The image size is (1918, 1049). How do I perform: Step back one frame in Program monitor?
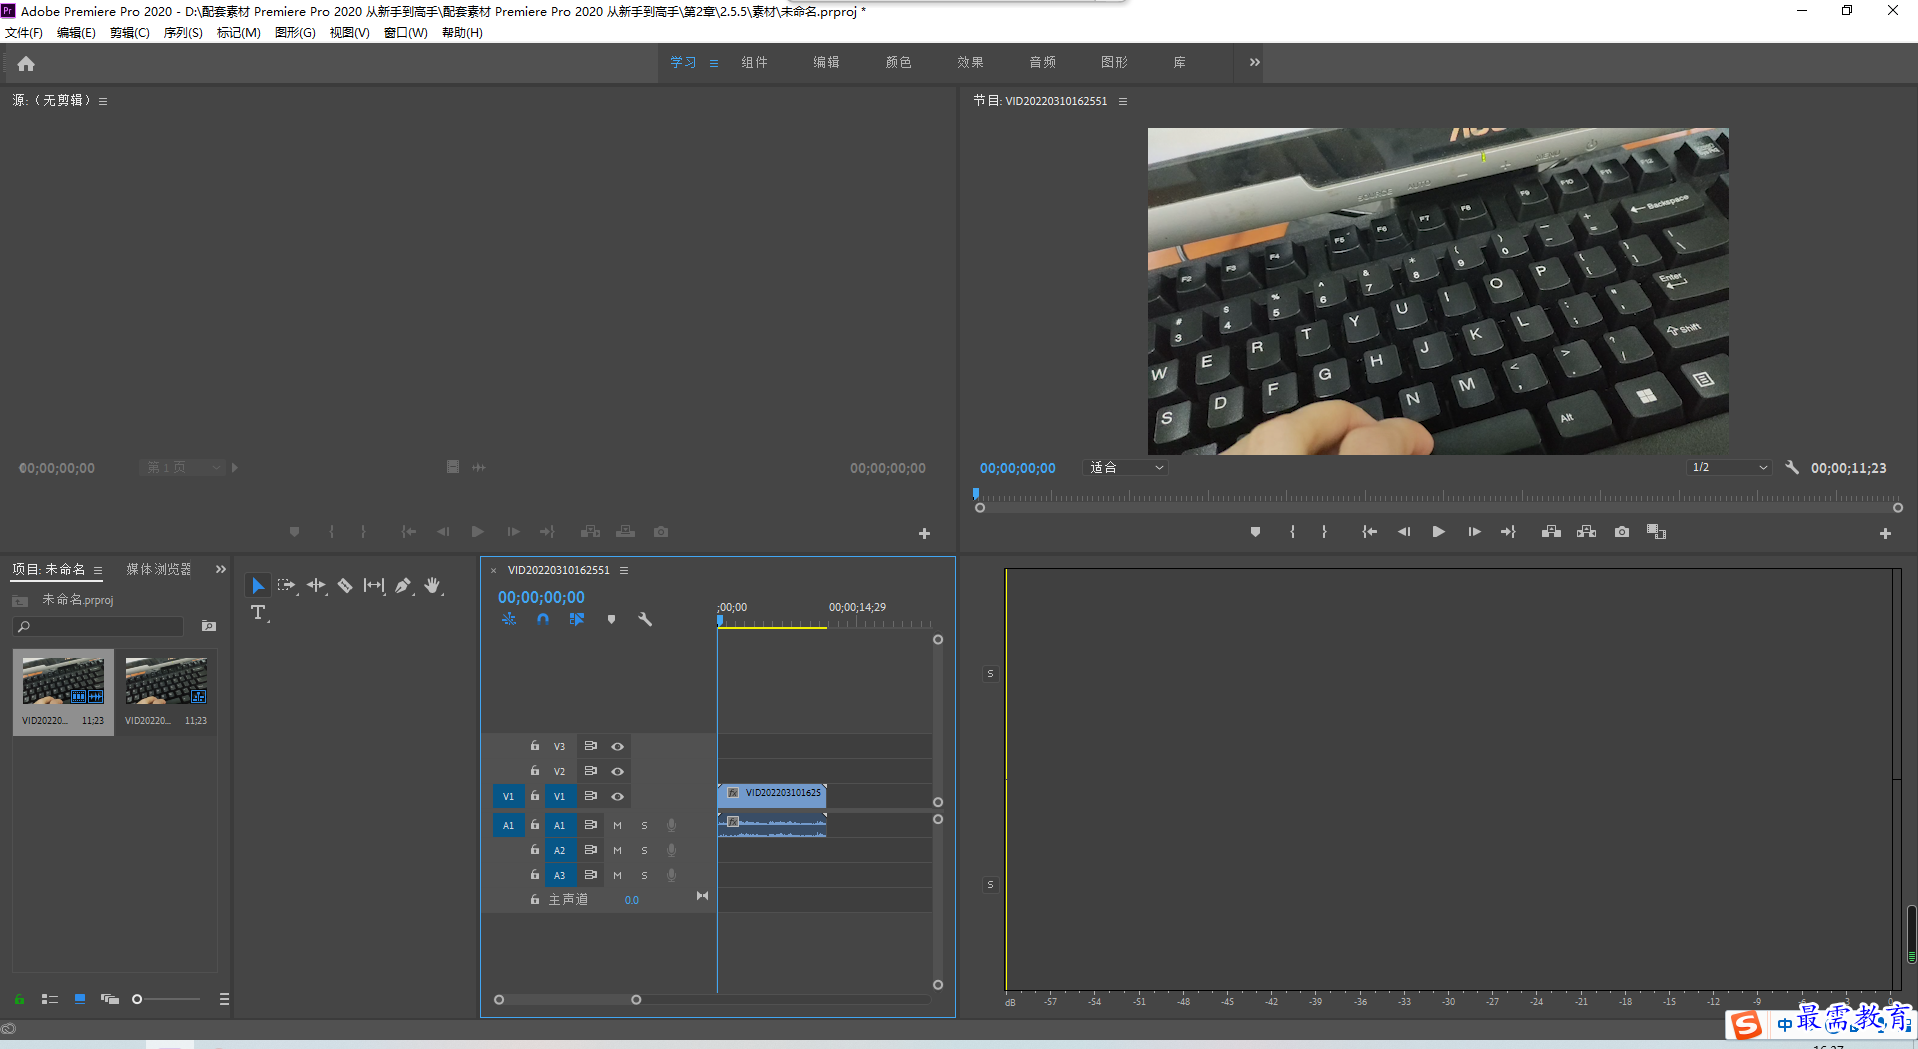[1404, 532]
